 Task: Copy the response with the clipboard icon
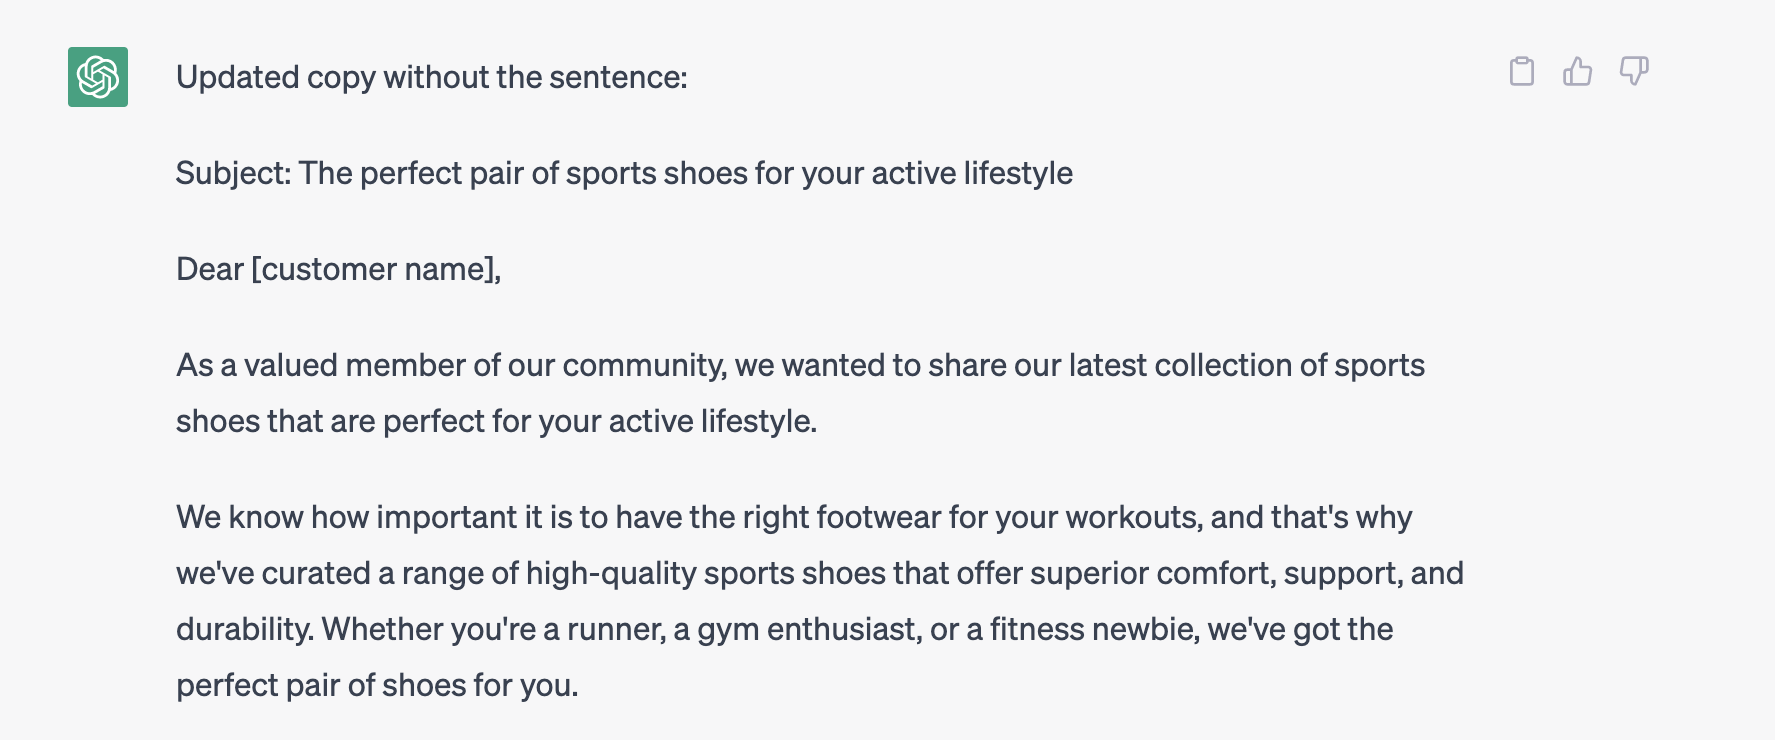(x=1521, y=71)
